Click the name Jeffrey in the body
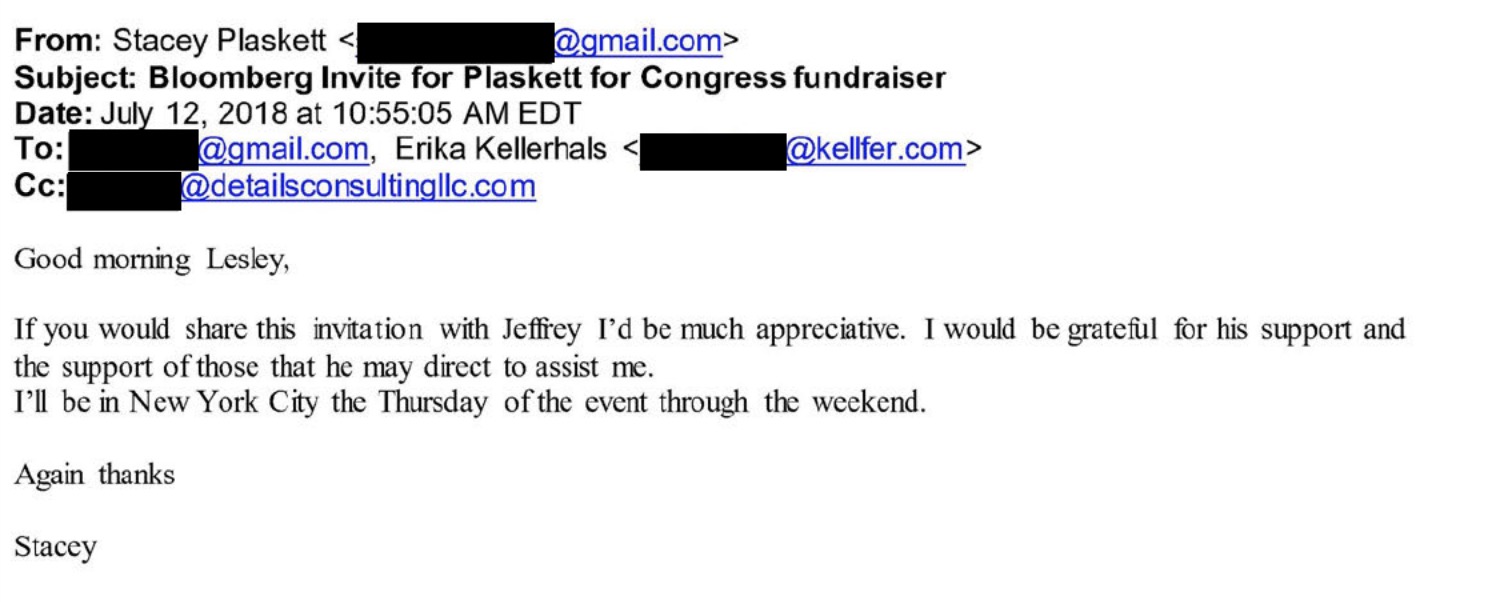Image resolution: width=1502 pixels, height=602 pixels. [x=546, y=330]
